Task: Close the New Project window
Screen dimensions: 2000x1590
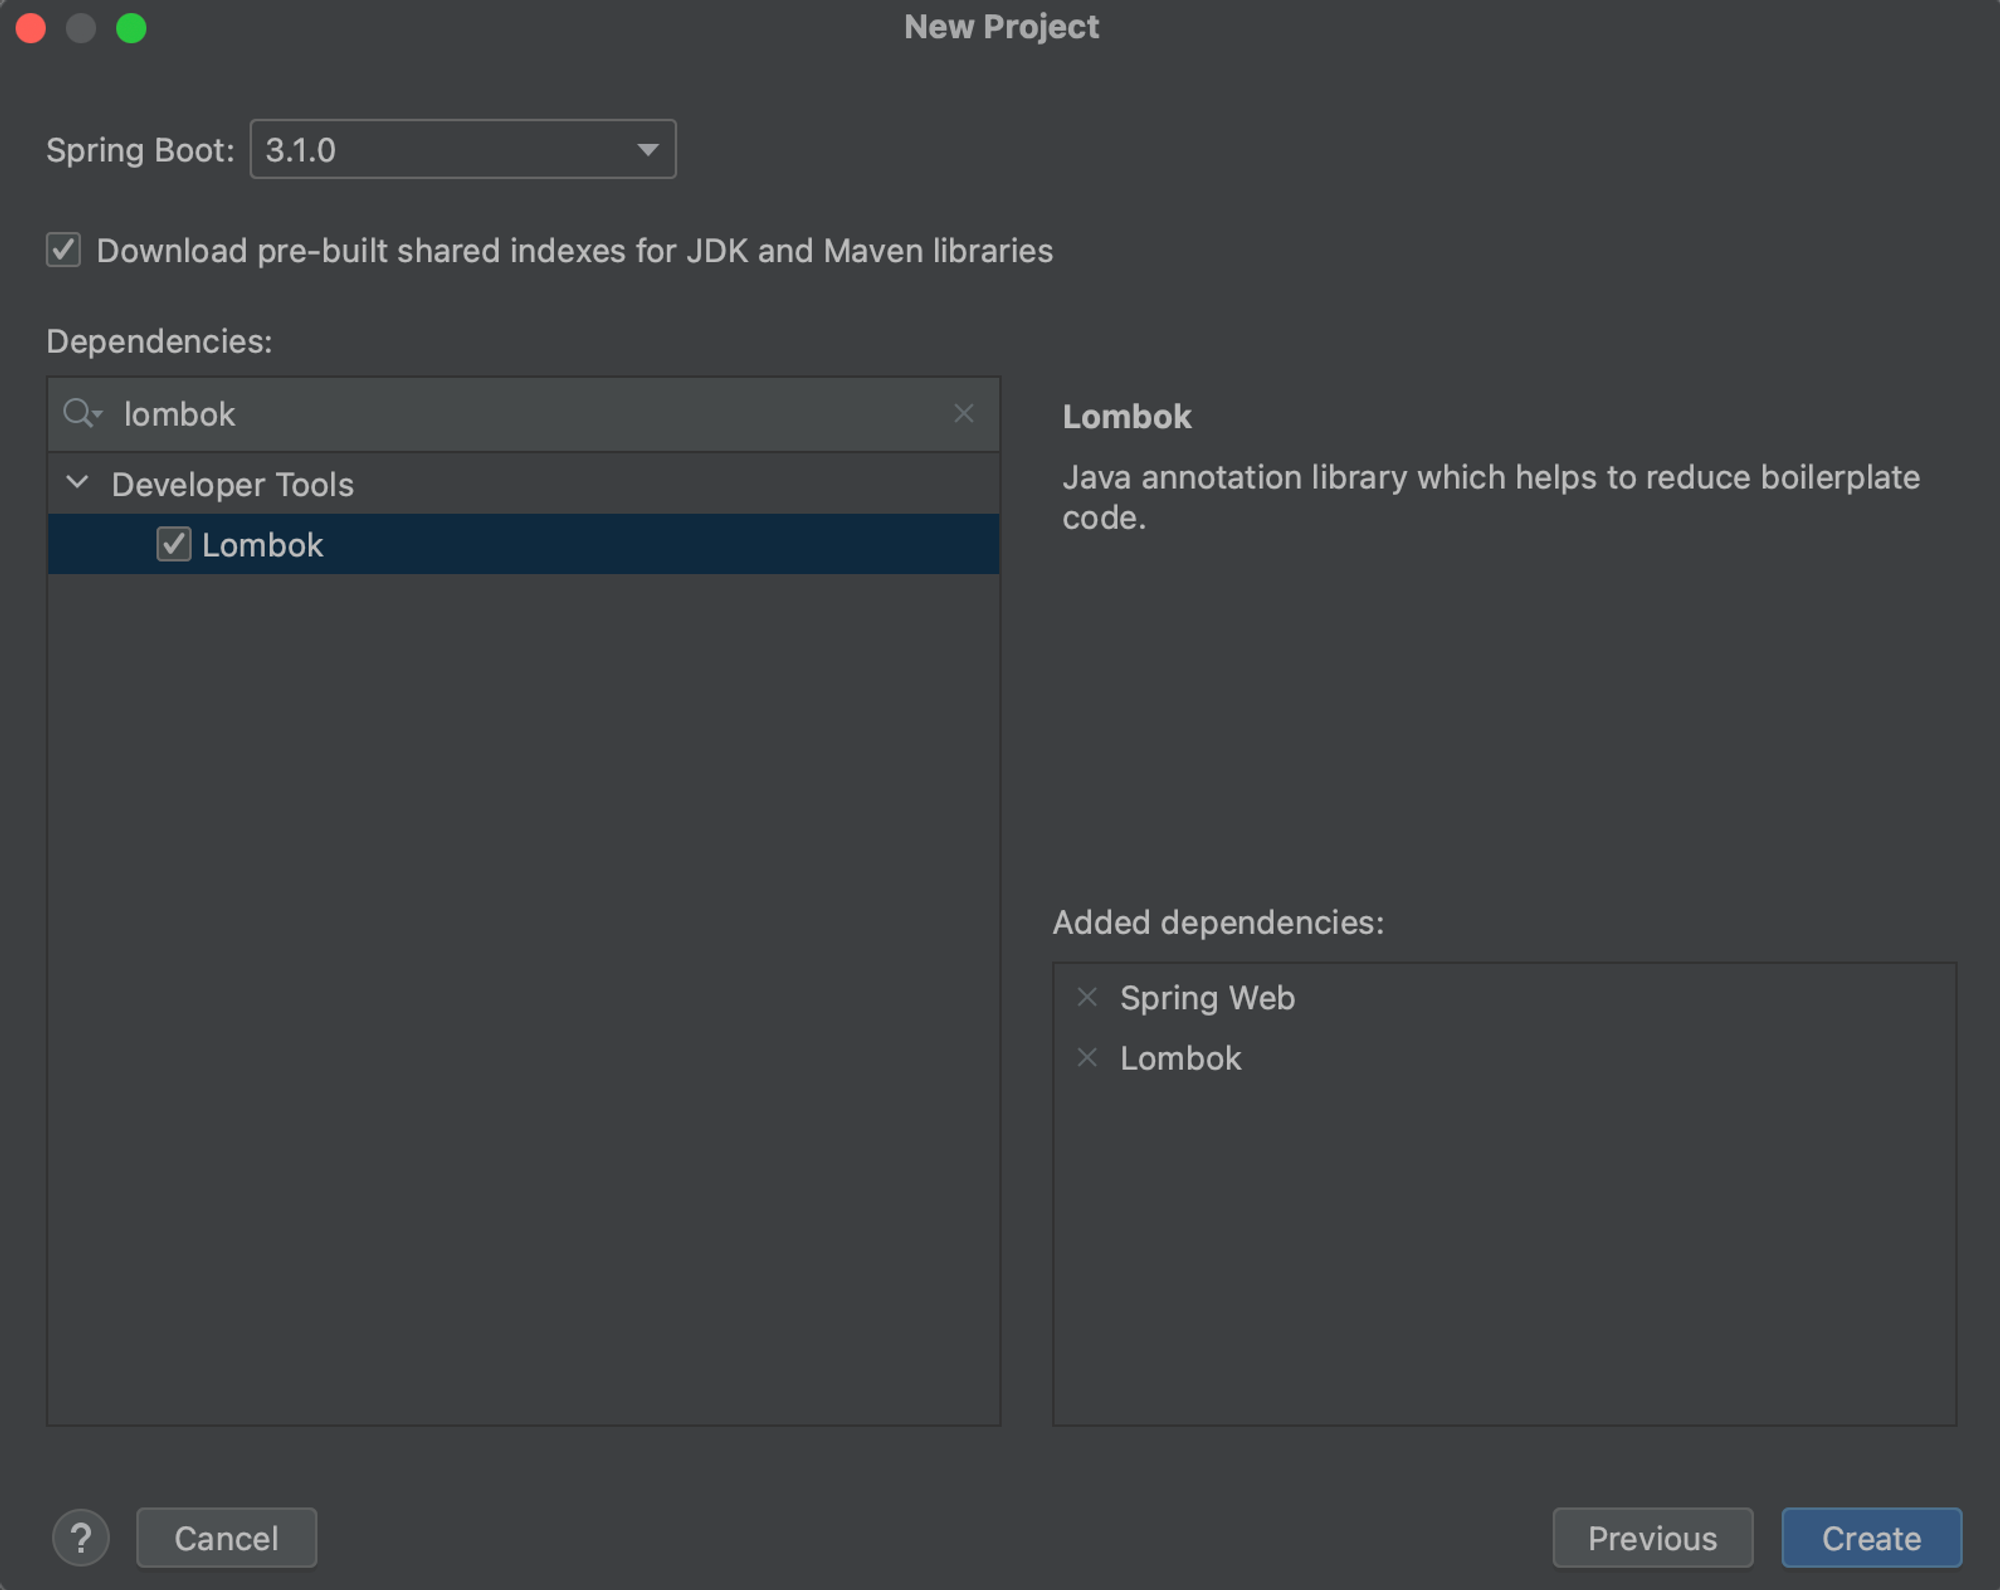Action: coord(31,28)
